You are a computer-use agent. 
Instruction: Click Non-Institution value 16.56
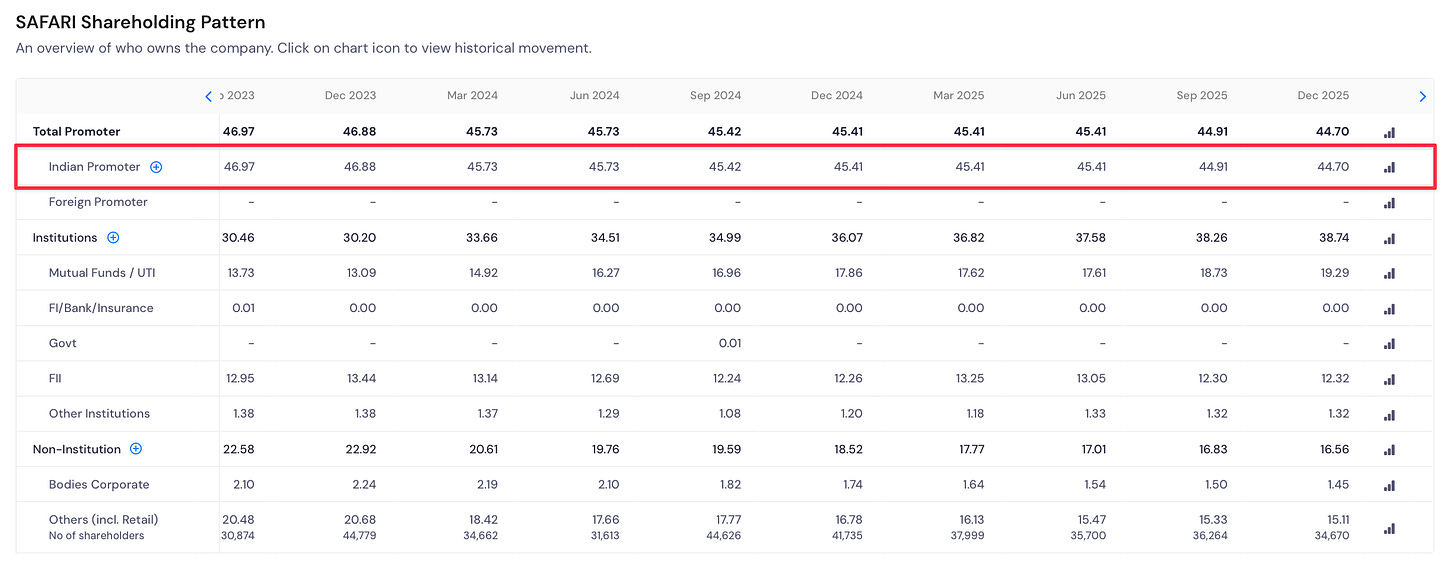[x=1334, y=449]
